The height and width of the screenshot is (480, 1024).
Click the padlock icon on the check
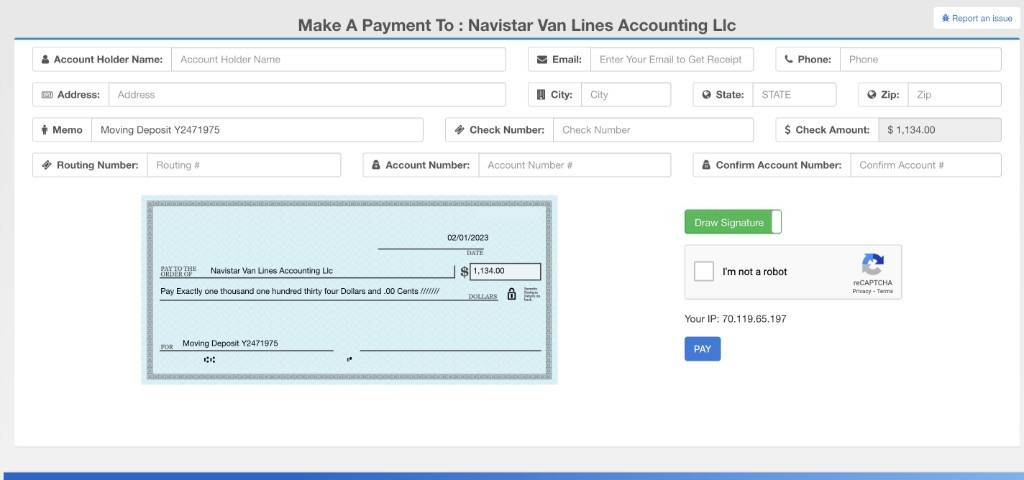511,294
